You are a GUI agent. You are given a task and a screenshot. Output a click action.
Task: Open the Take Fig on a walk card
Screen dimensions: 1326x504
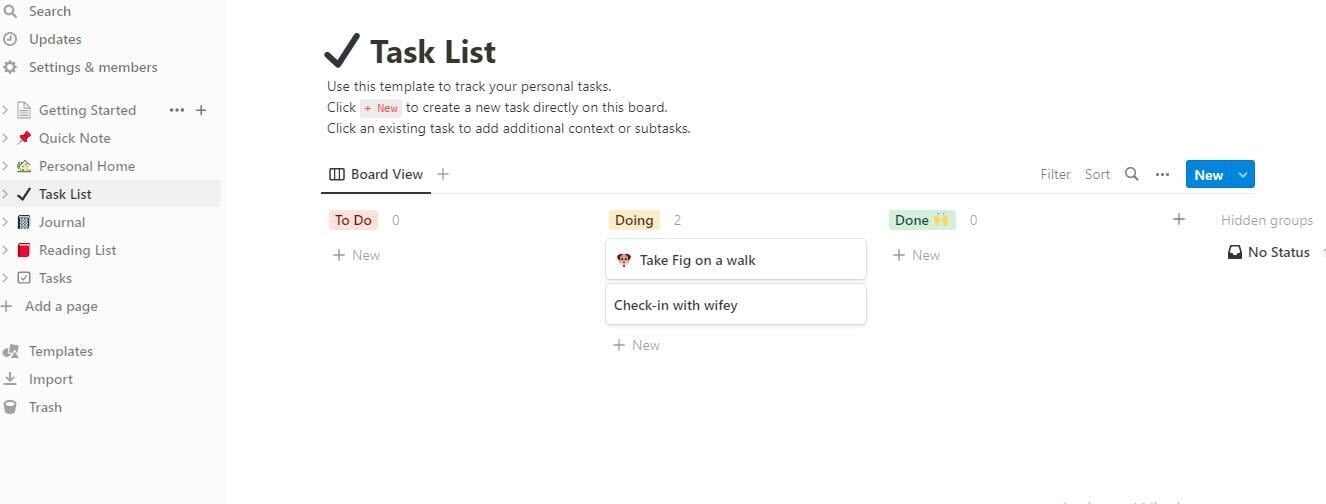coord(736,260)
